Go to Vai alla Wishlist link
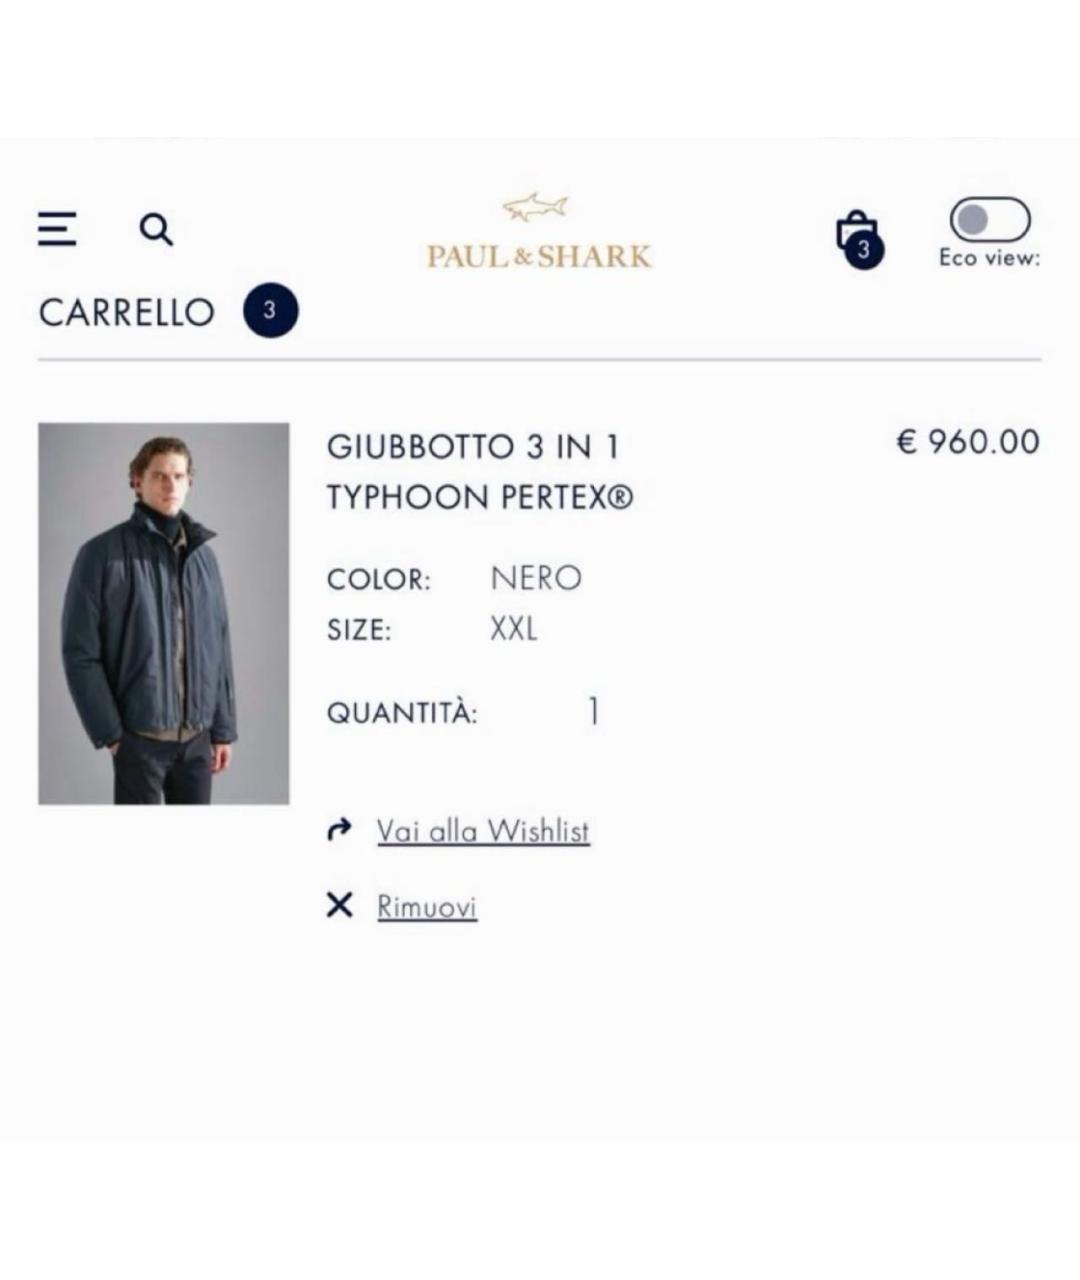 pos(483,831)
